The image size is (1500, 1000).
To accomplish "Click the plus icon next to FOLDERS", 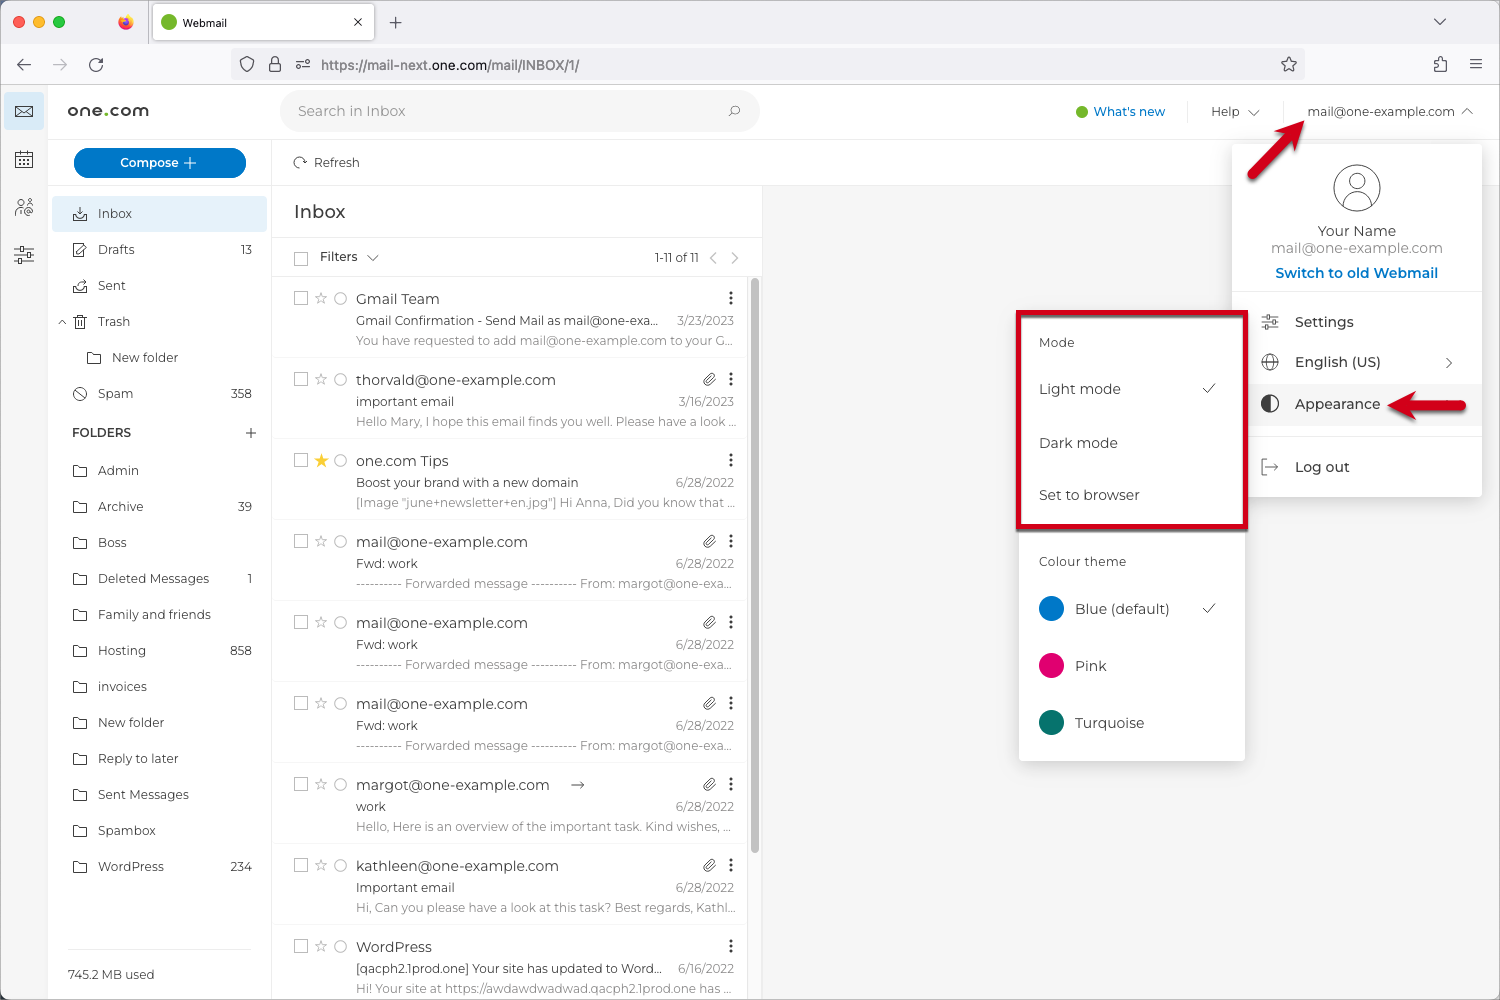I will (251, 433).
